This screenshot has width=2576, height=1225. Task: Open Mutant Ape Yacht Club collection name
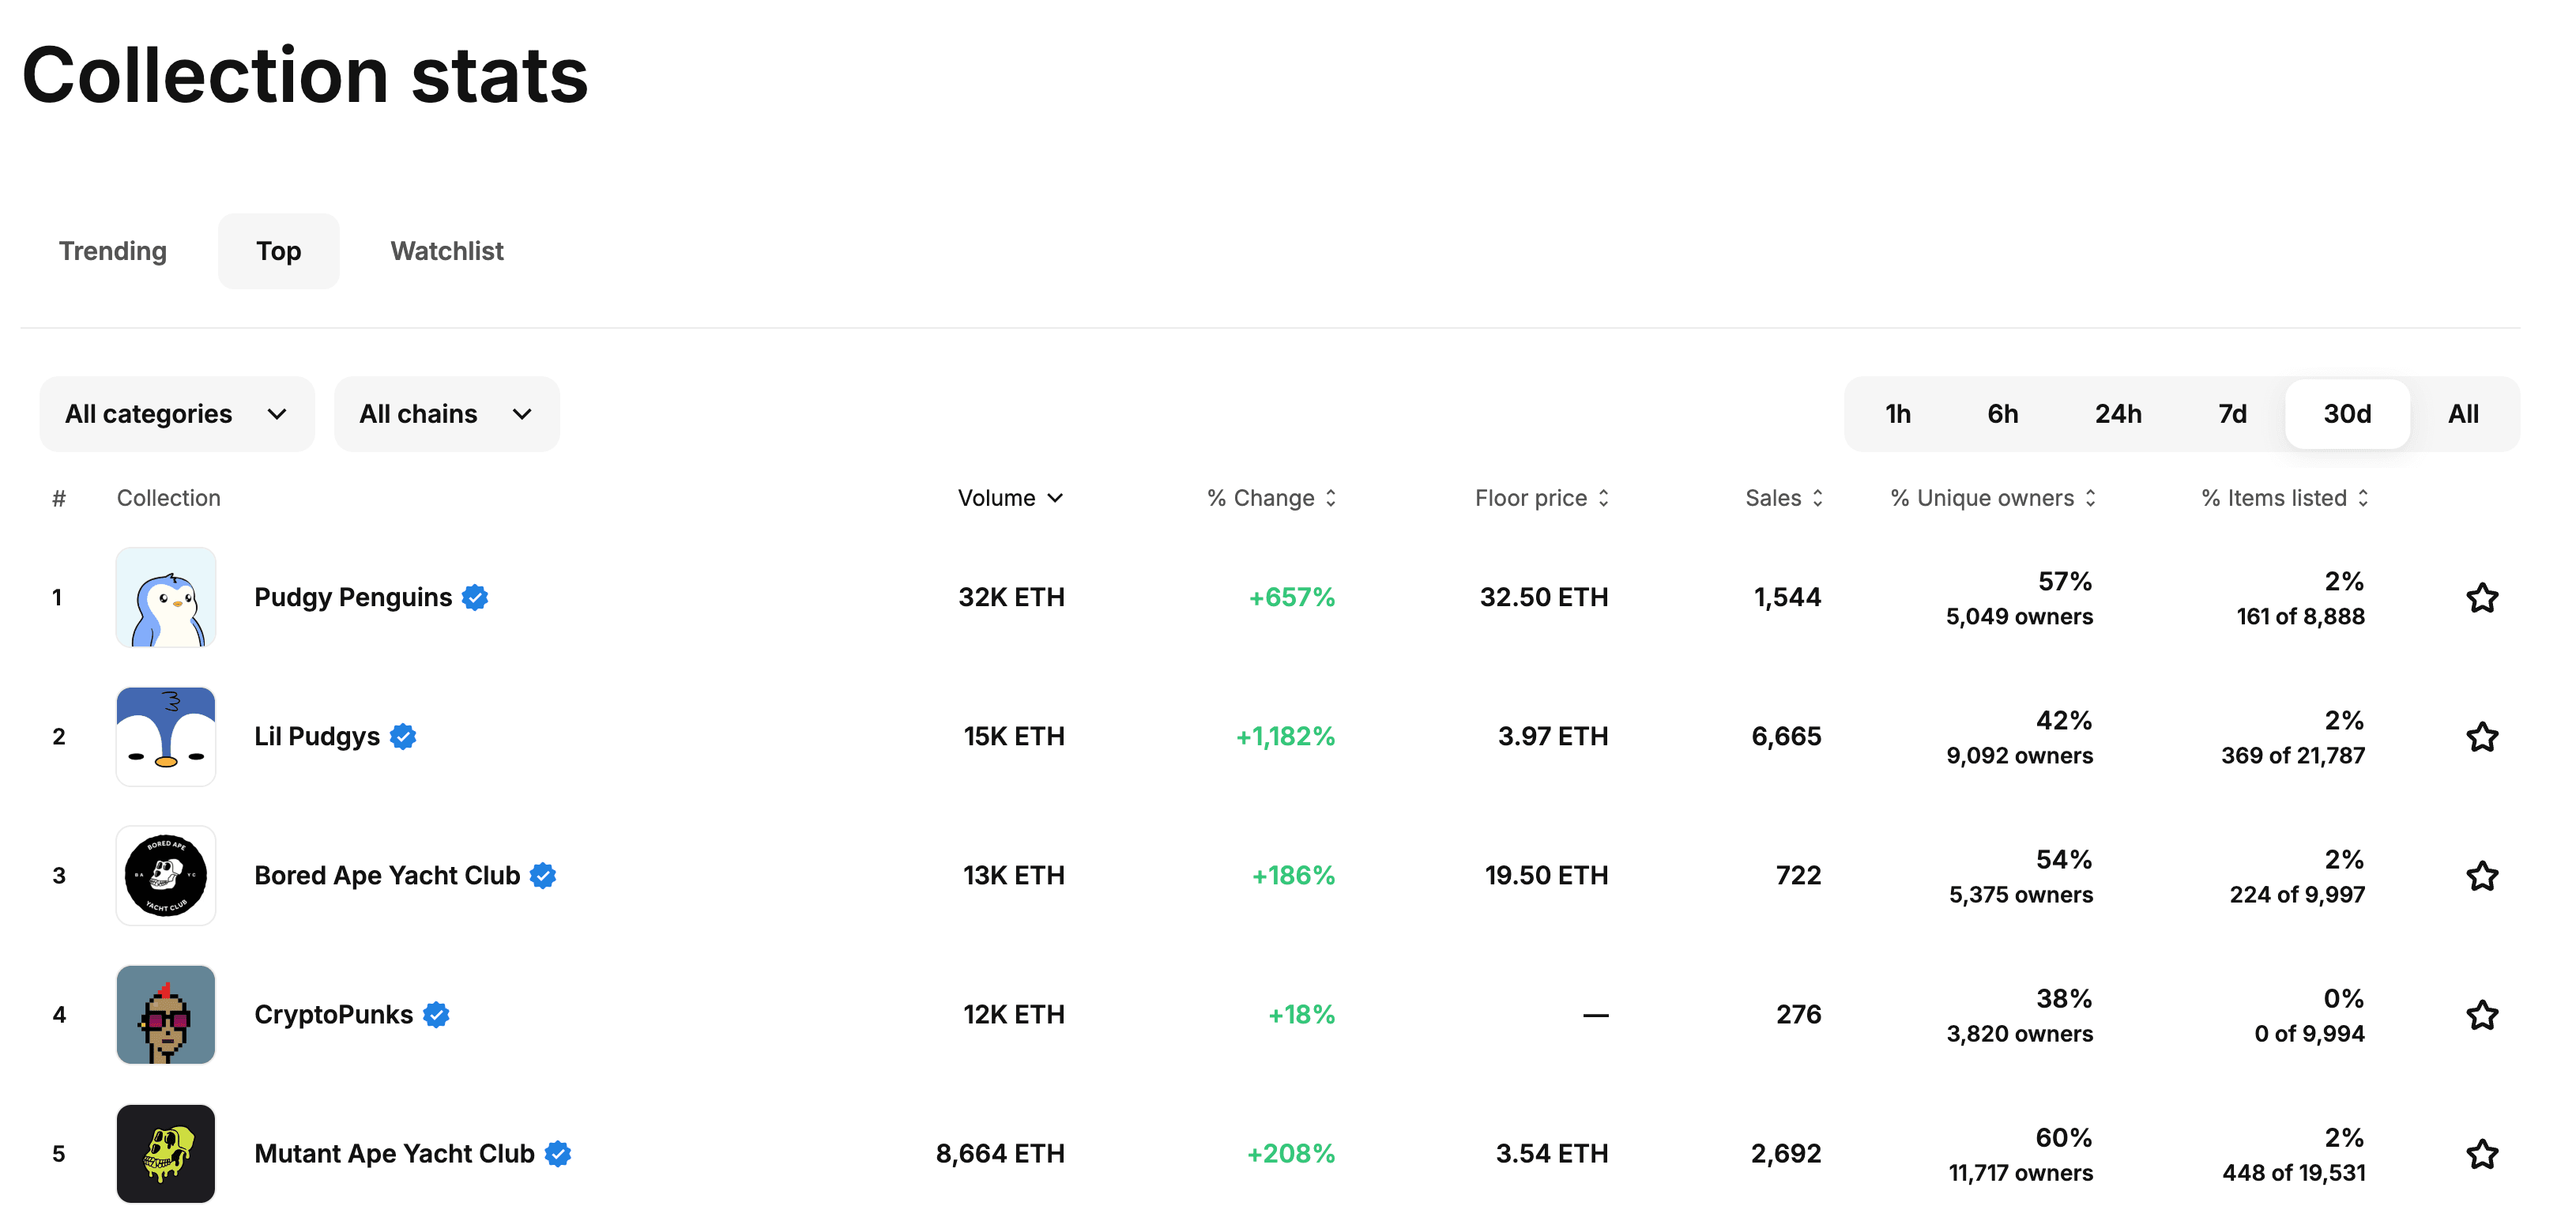point(394,1153)
